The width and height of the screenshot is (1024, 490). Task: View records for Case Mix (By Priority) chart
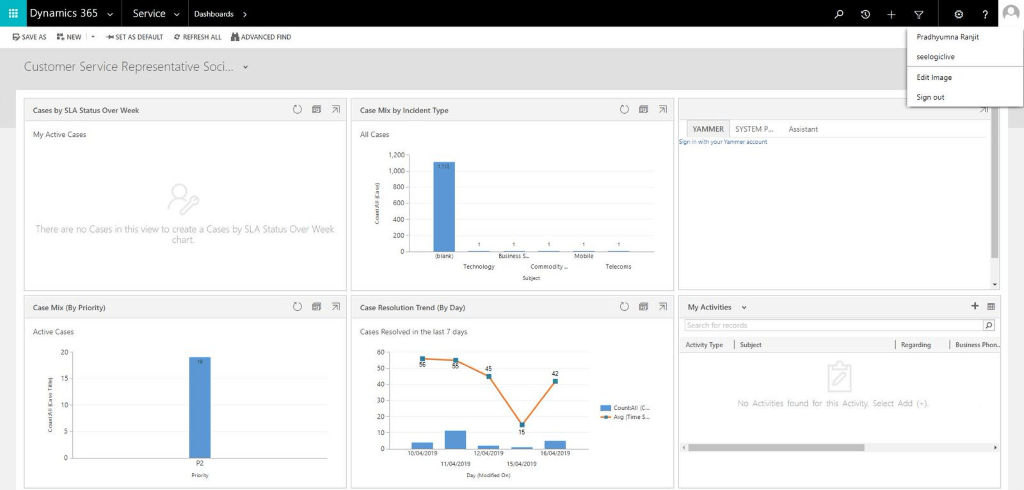pos(316,306)
